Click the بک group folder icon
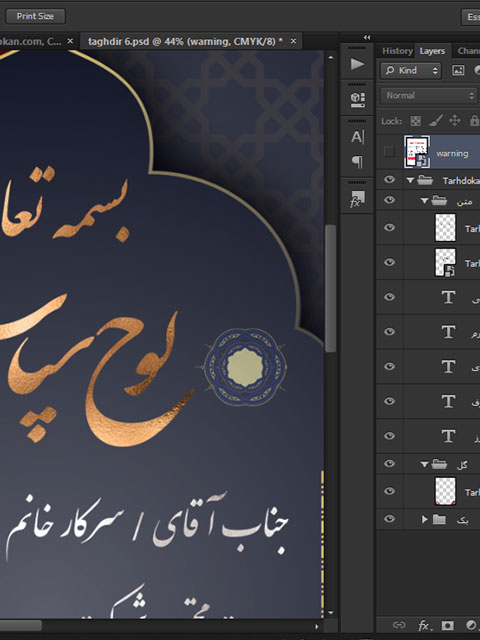480x640 pixels. [x=439, y=519]
